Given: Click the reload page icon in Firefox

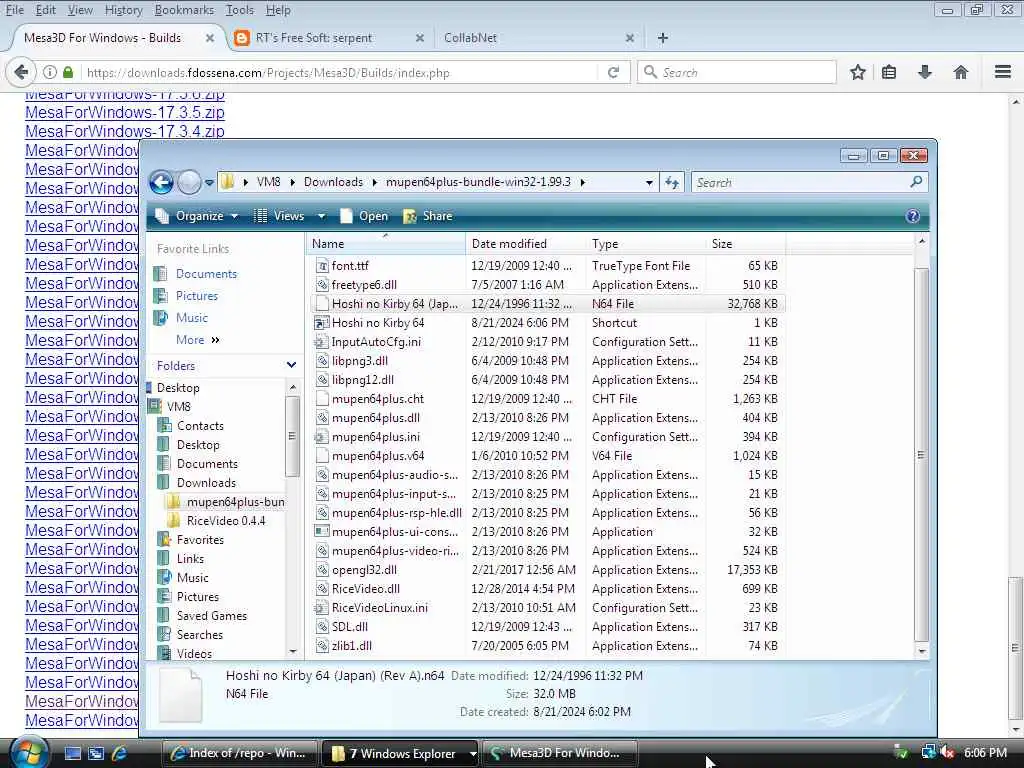Looking at the screenshot, I should [x=613, y=72].
